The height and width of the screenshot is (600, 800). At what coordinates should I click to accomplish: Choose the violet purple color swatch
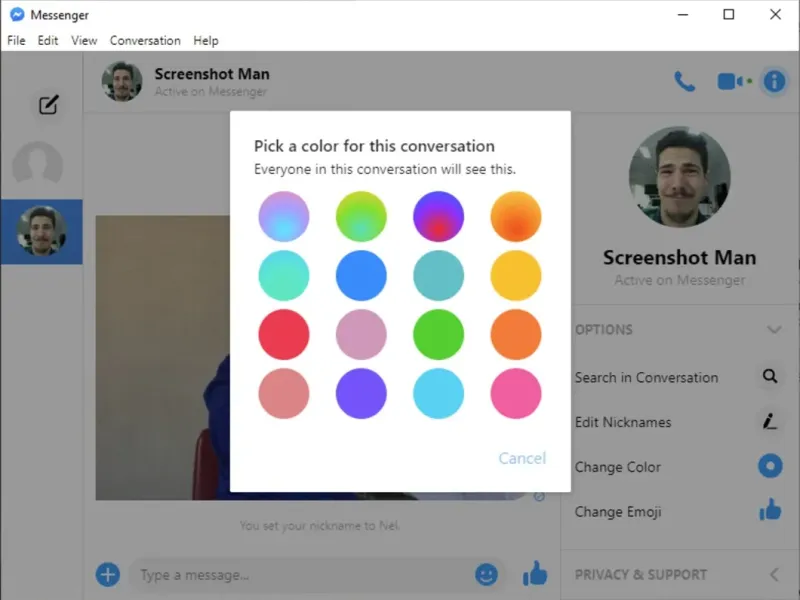coord(361,394)
